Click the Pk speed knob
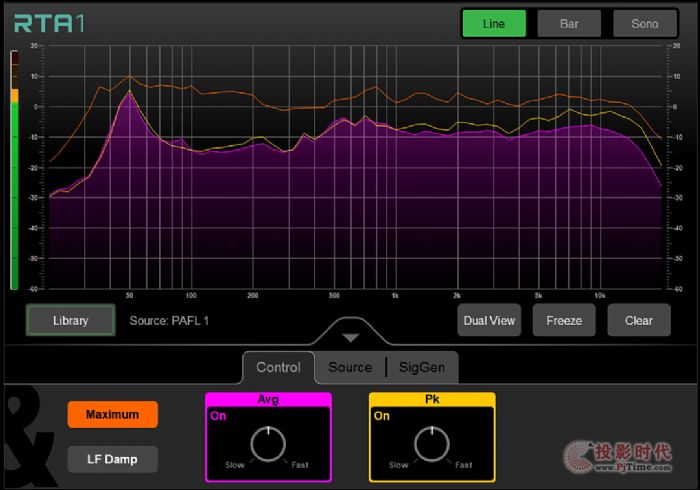This screenshot has width=700, height=490. (432, 445)
